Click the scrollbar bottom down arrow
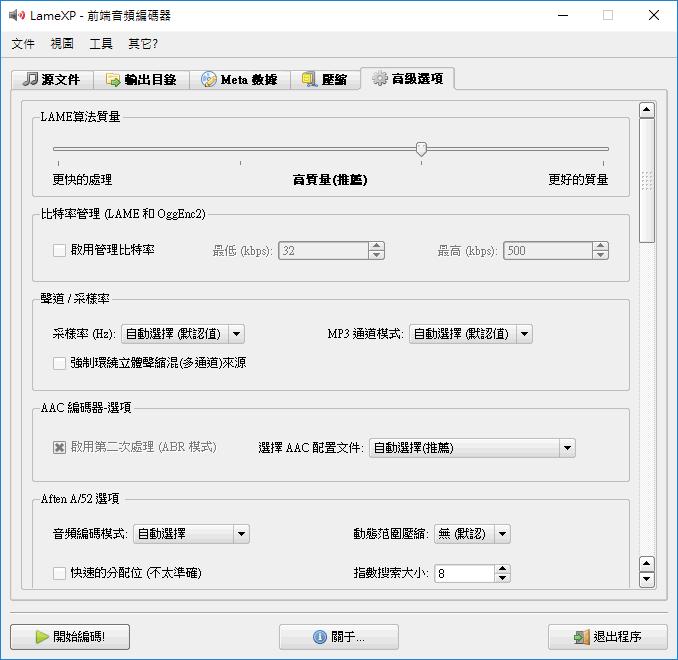Screen dimensions: 678x660 [646, 579]
